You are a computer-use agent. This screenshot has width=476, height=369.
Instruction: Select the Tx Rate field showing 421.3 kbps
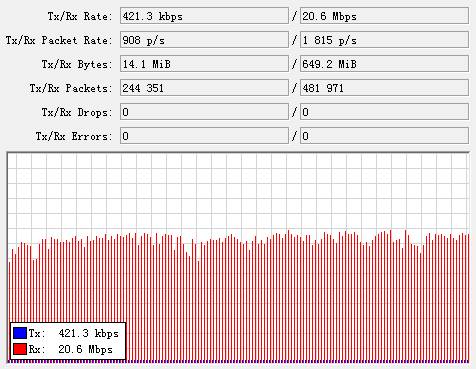204,16
